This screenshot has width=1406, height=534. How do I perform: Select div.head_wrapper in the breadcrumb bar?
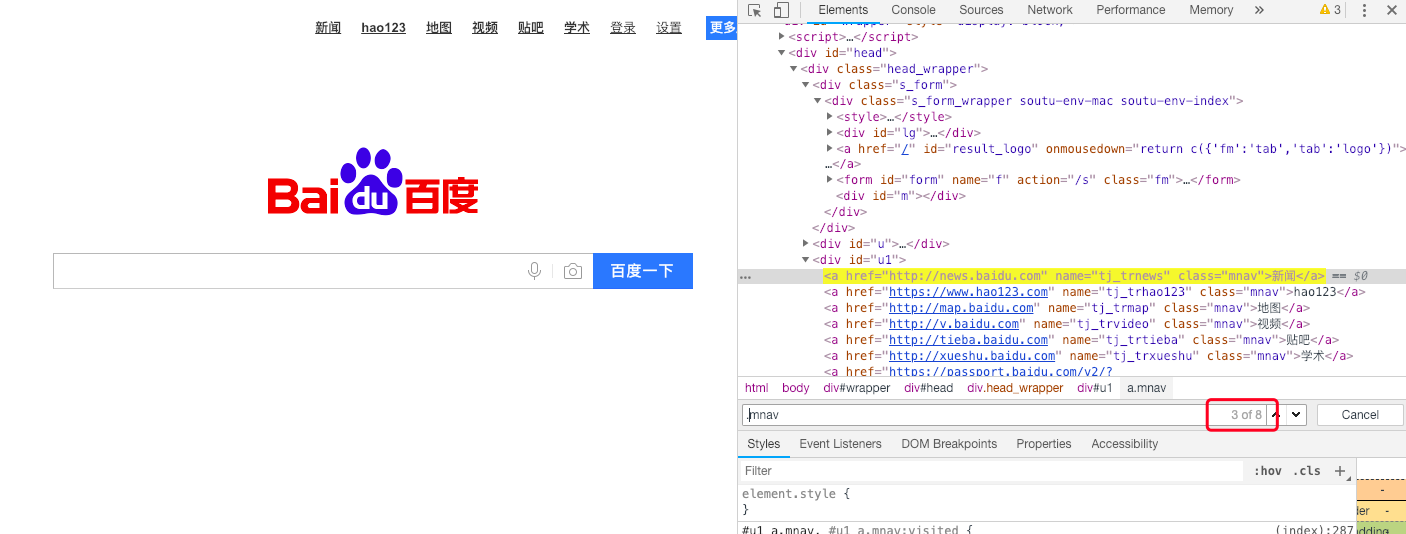pos(1015,388)
